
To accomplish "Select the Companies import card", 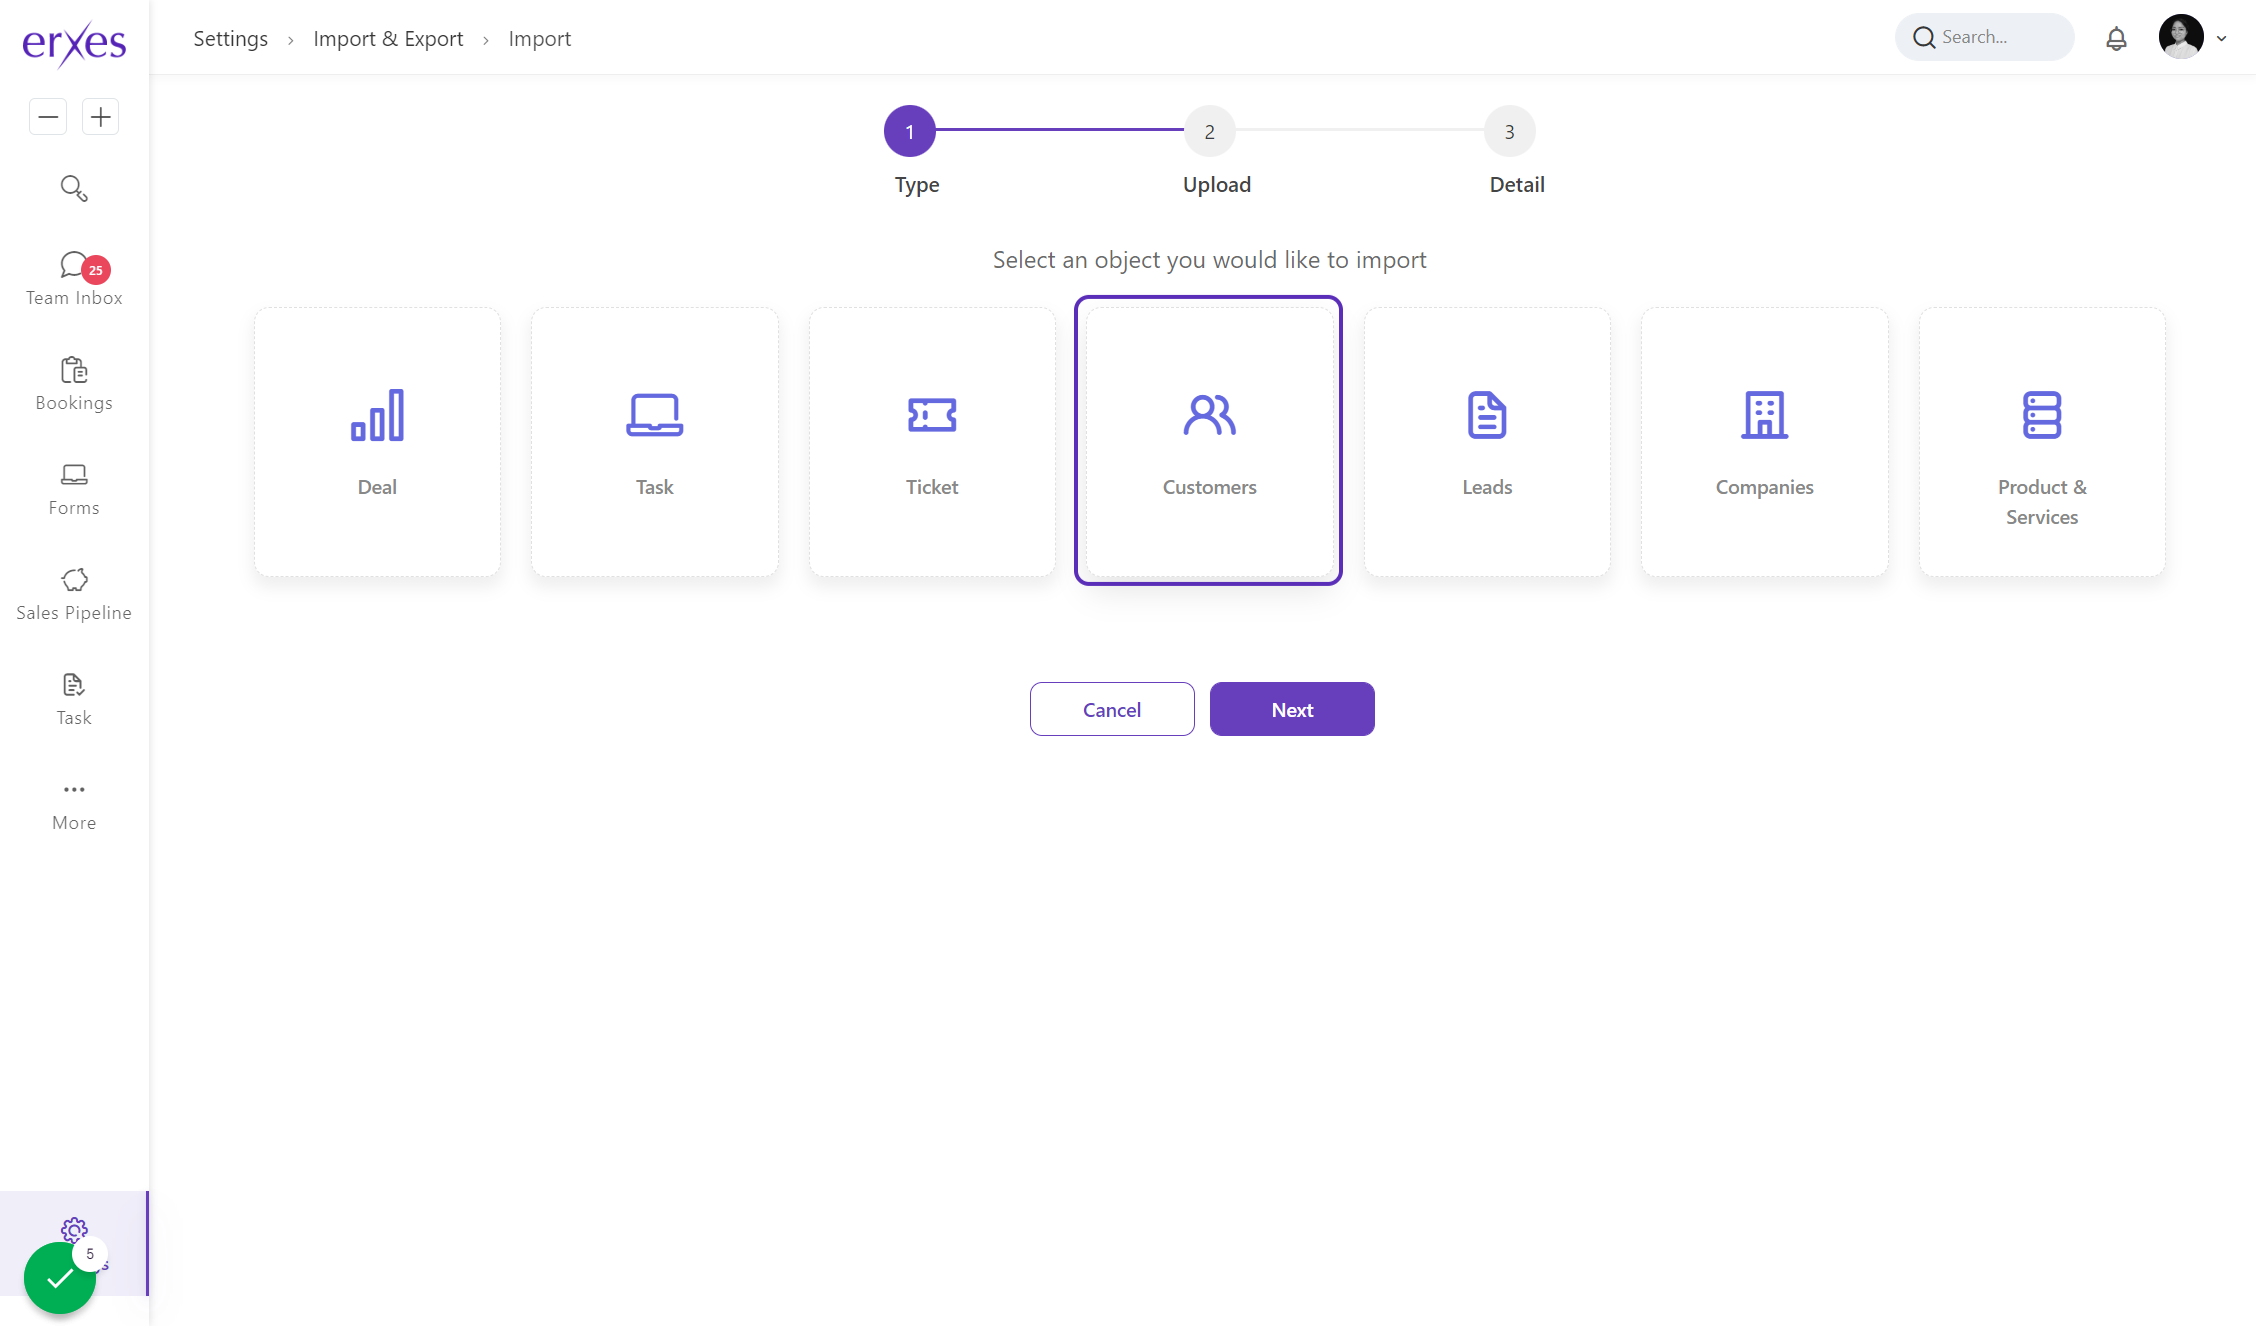I will [1764, 441].
